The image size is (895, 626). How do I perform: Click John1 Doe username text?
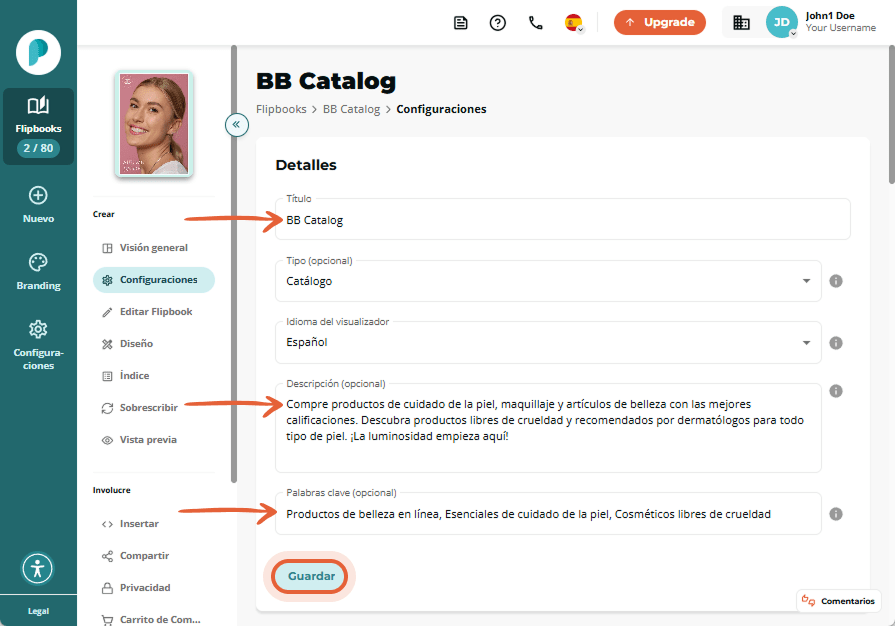click(x=830, y=16)
